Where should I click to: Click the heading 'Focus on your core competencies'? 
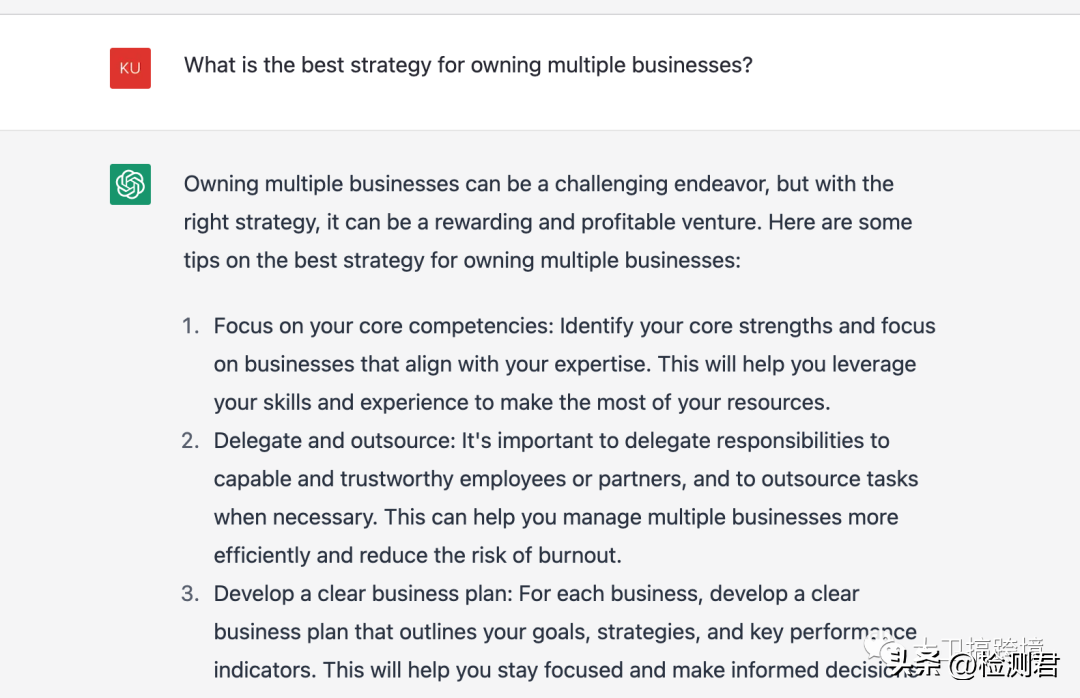[384, 326]
